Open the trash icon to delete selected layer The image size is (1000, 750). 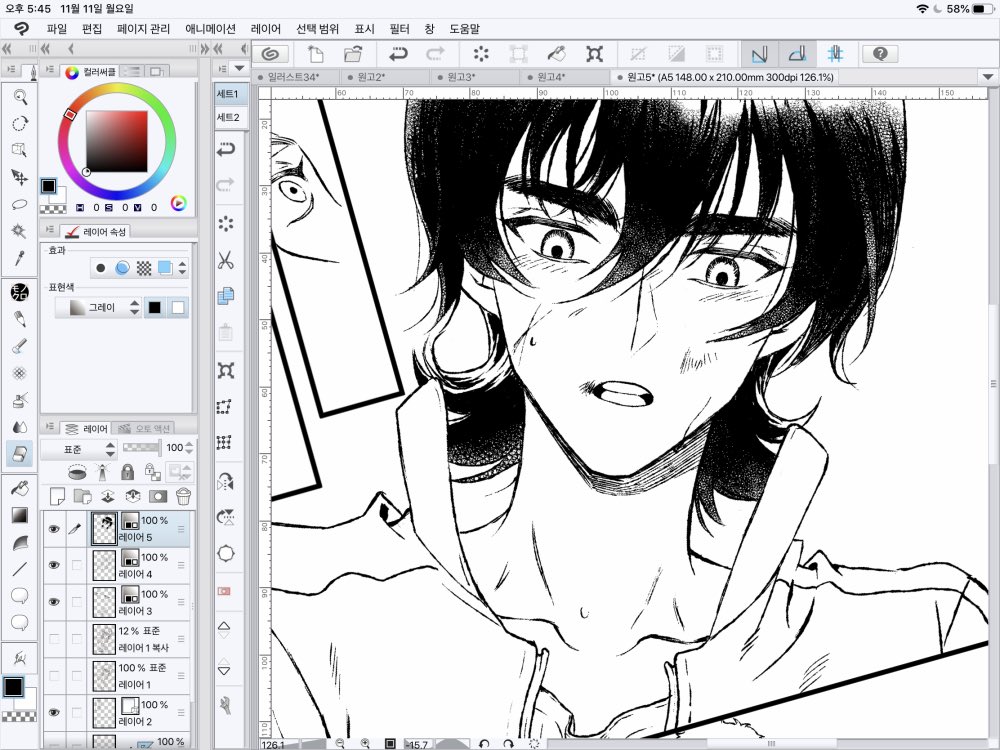[x=185, y=495]
